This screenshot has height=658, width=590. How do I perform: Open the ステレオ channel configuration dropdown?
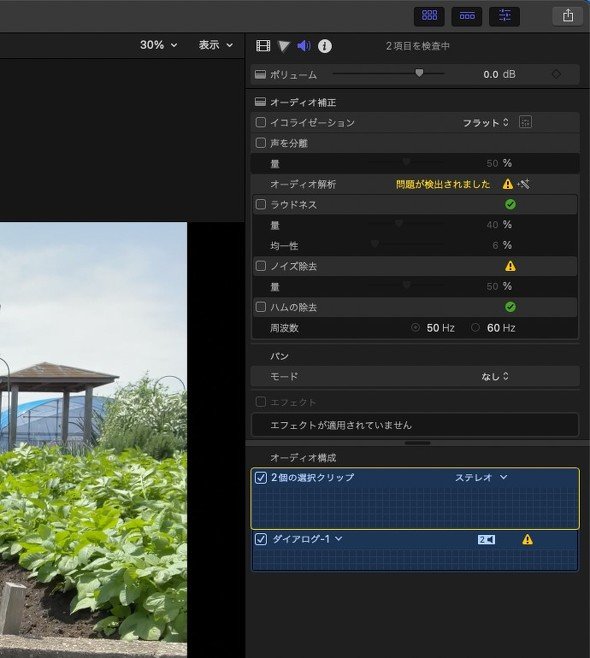tap(481, 477)
